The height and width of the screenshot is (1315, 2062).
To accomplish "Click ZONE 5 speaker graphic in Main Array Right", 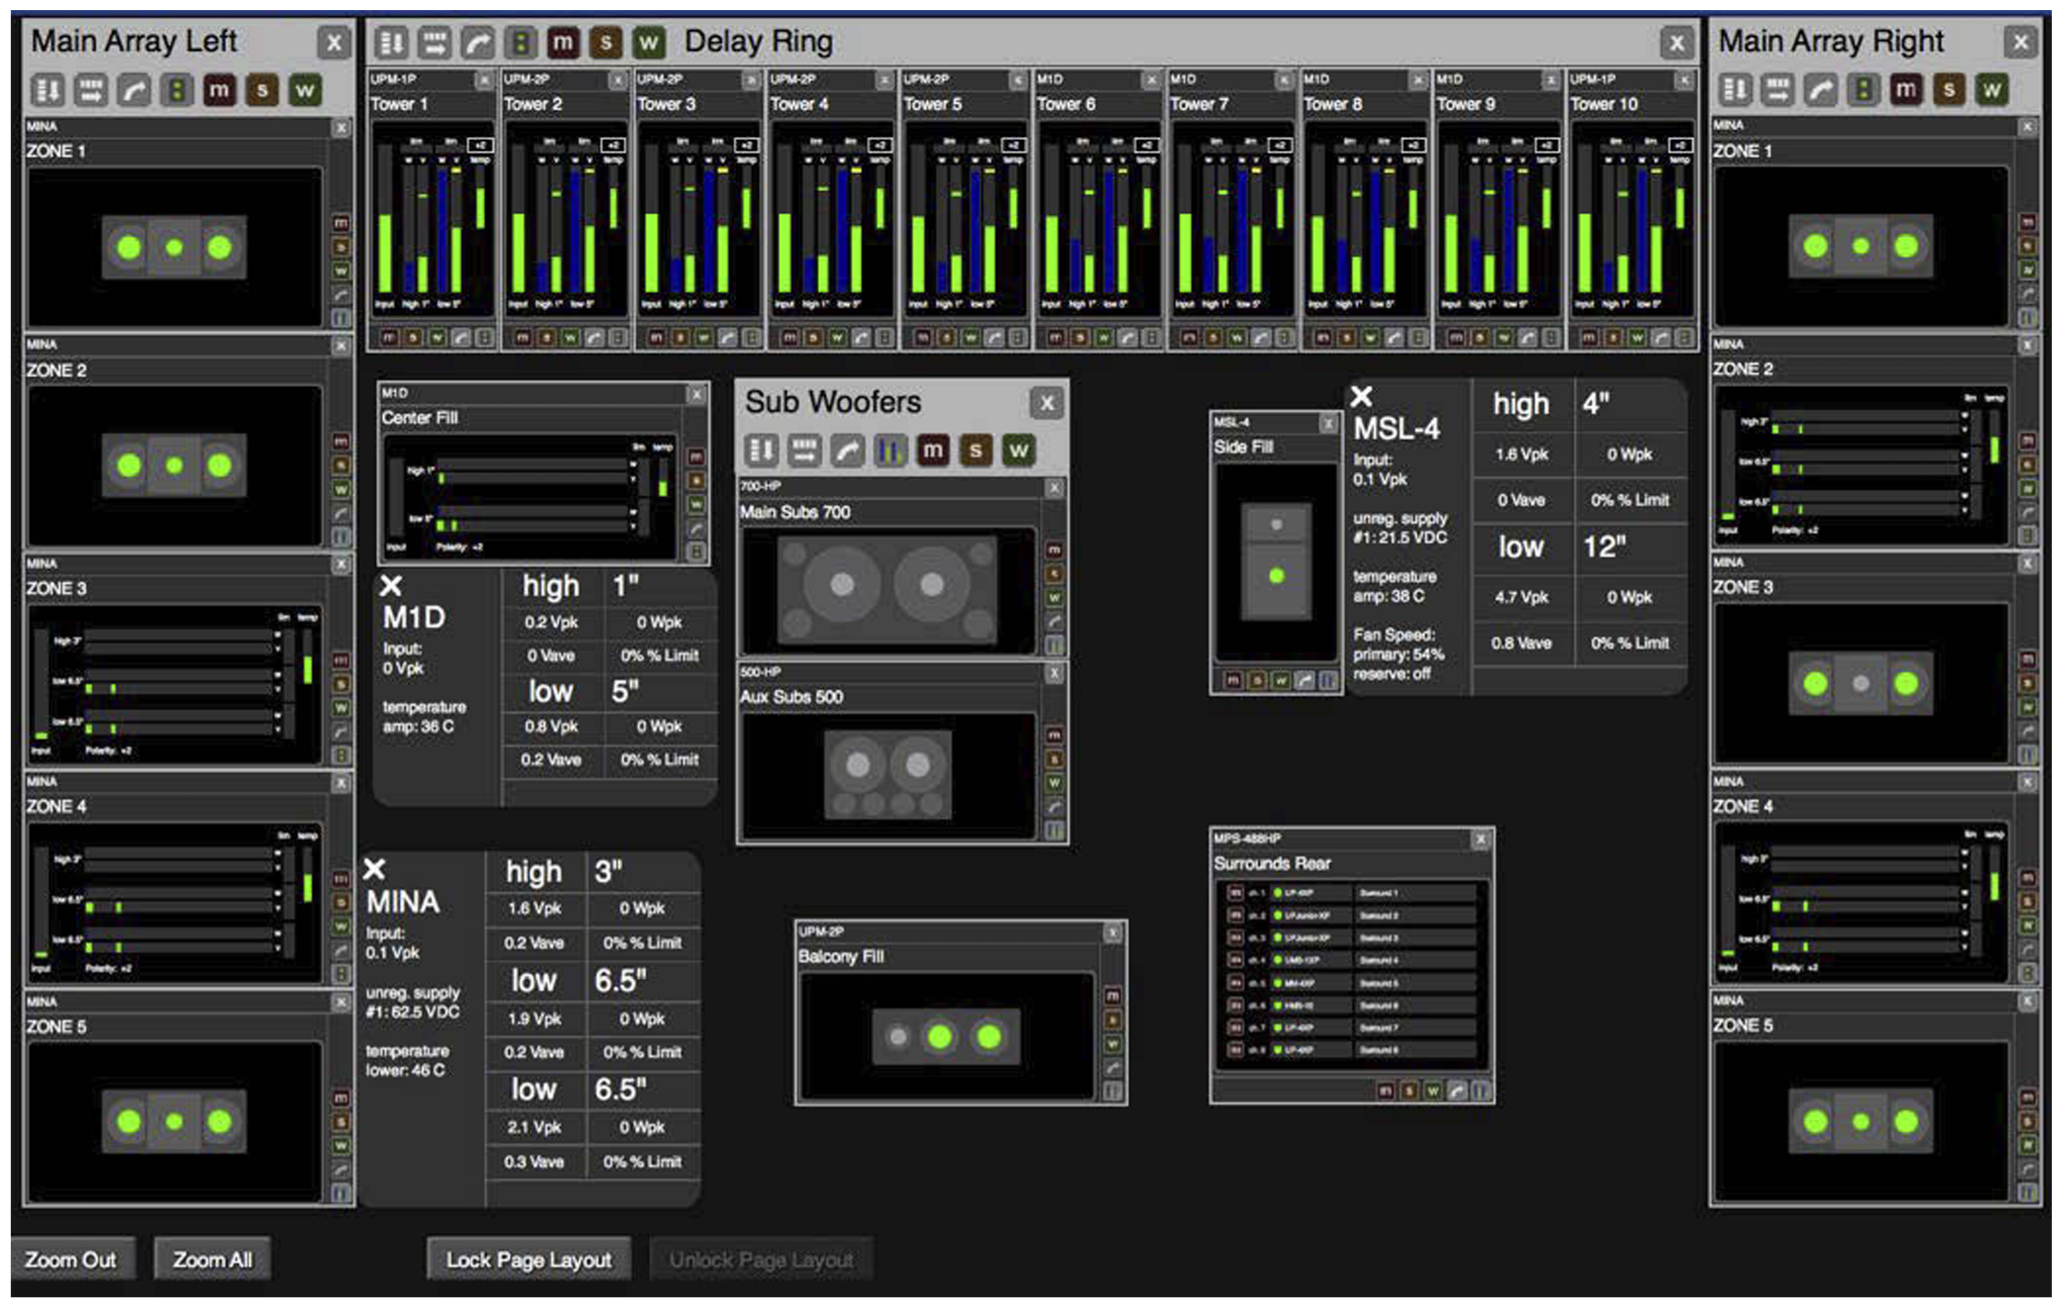I will pos(1860,1122).
